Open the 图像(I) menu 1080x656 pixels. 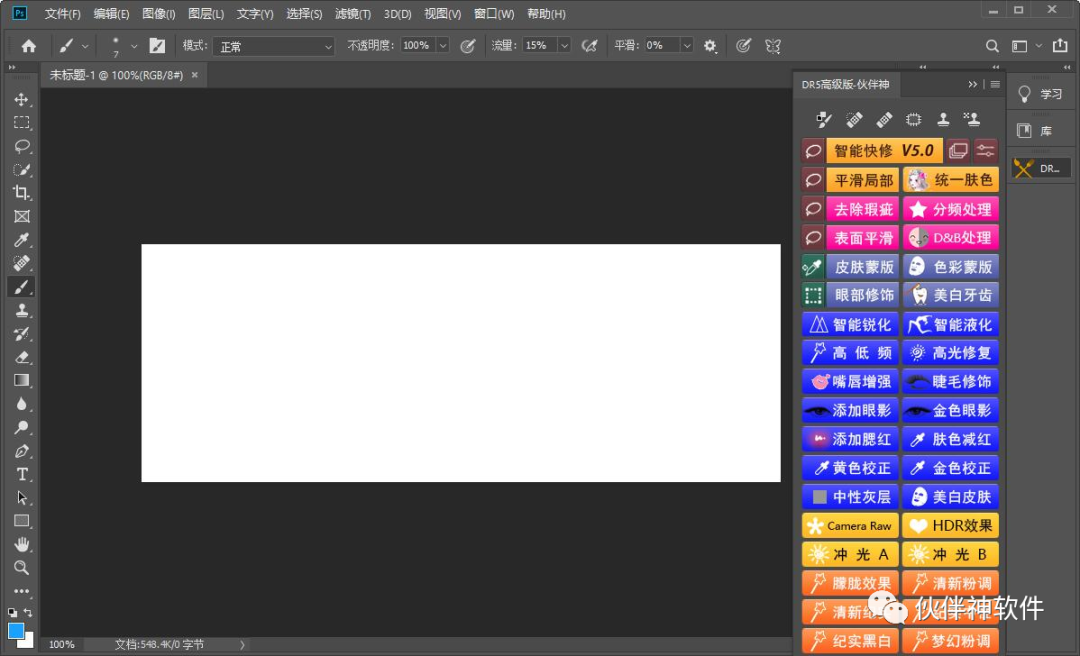[158, 14]
